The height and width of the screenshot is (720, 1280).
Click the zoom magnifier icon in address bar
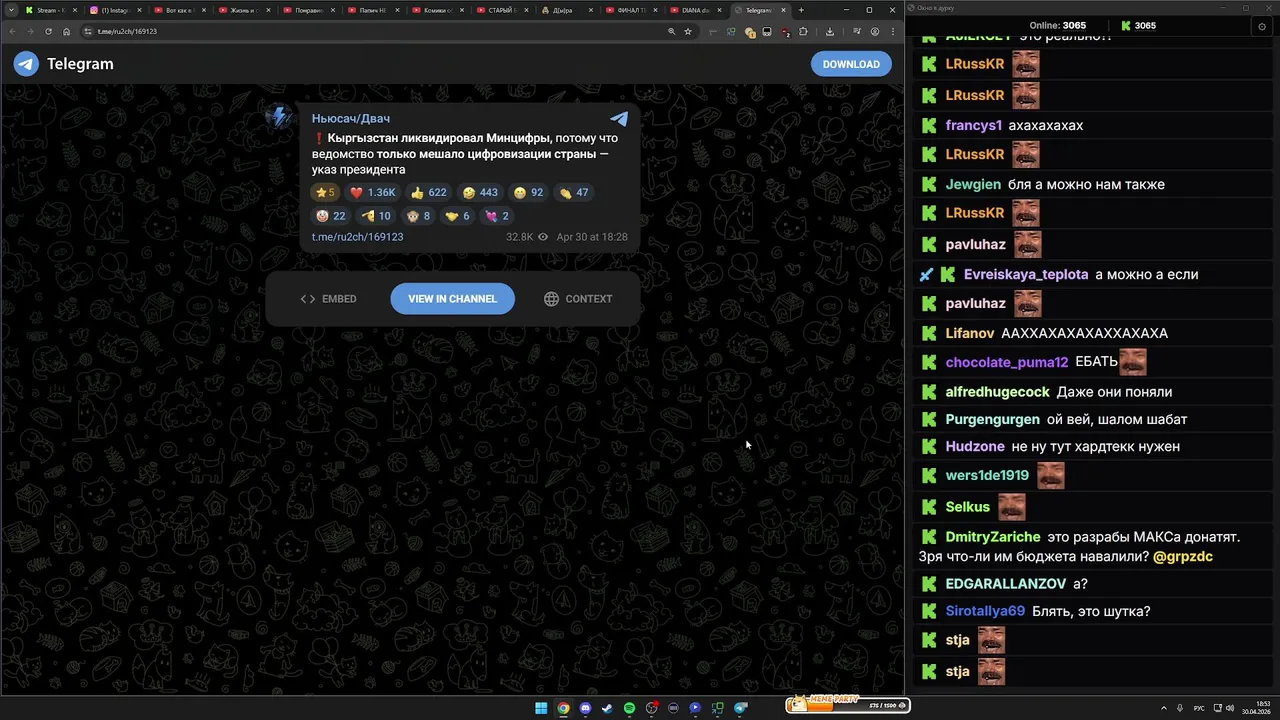[x=672, y=31]
